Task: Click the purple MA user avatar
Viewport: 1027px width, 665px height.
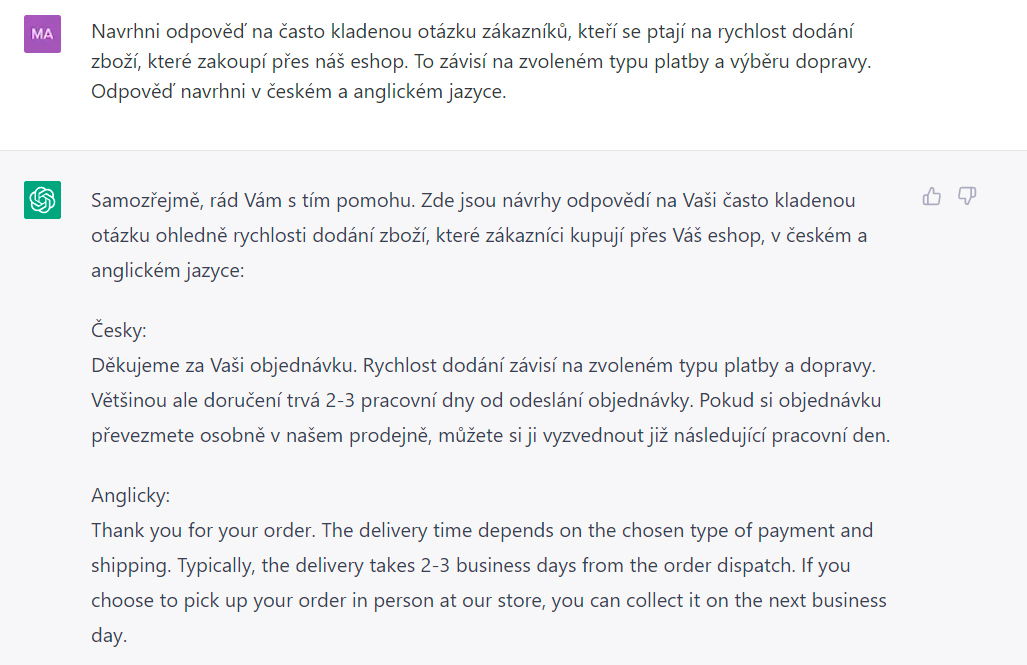Action: 43,34
